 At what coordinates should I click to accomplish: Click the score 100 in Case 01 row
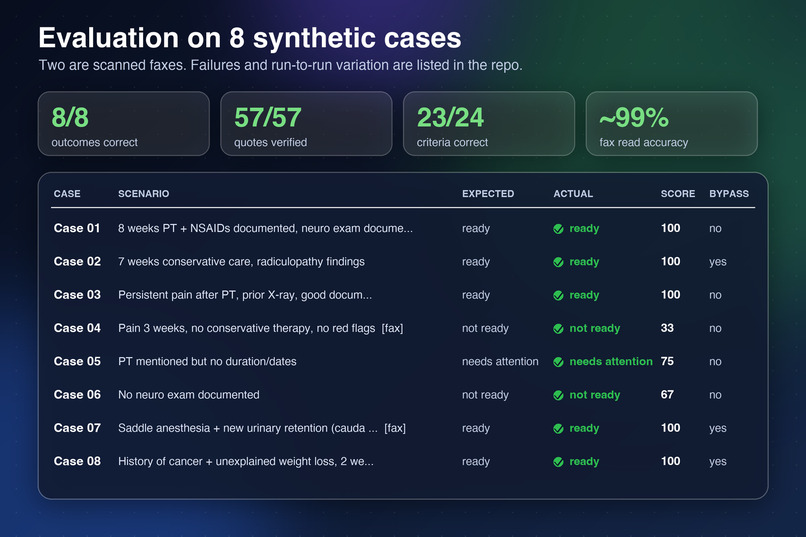tap(670, 228)
